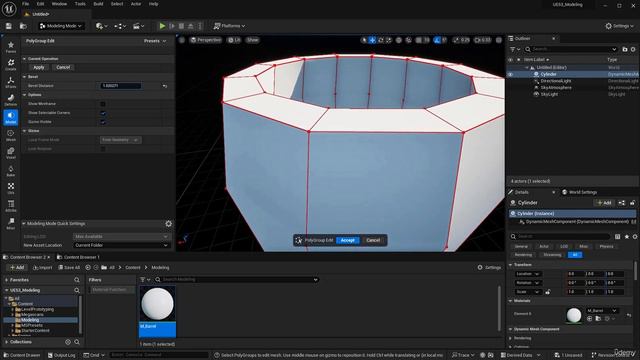Select the Modeling folder in tree

(x=30, y=320)
